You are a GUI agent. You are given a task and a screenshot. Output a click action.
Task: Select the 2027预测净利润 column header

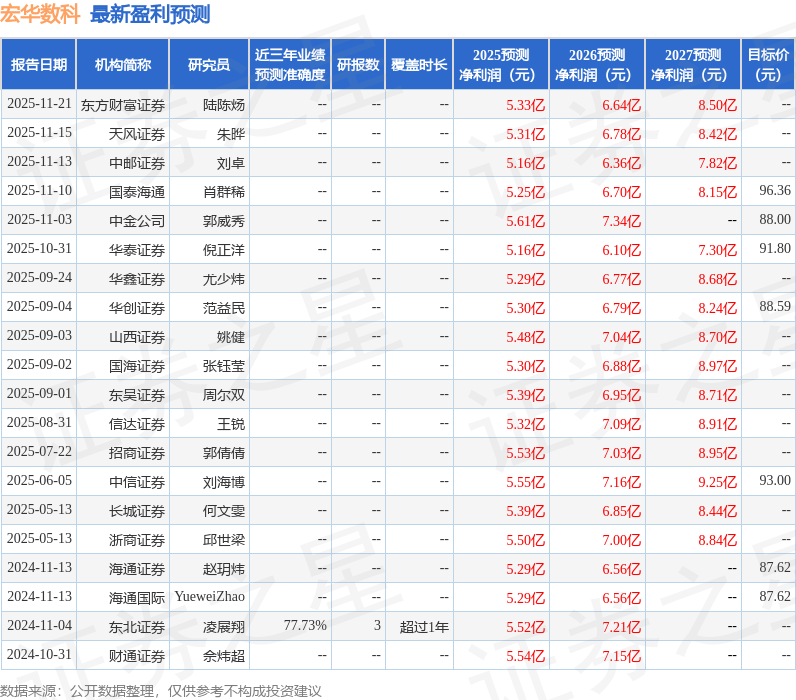693,64
